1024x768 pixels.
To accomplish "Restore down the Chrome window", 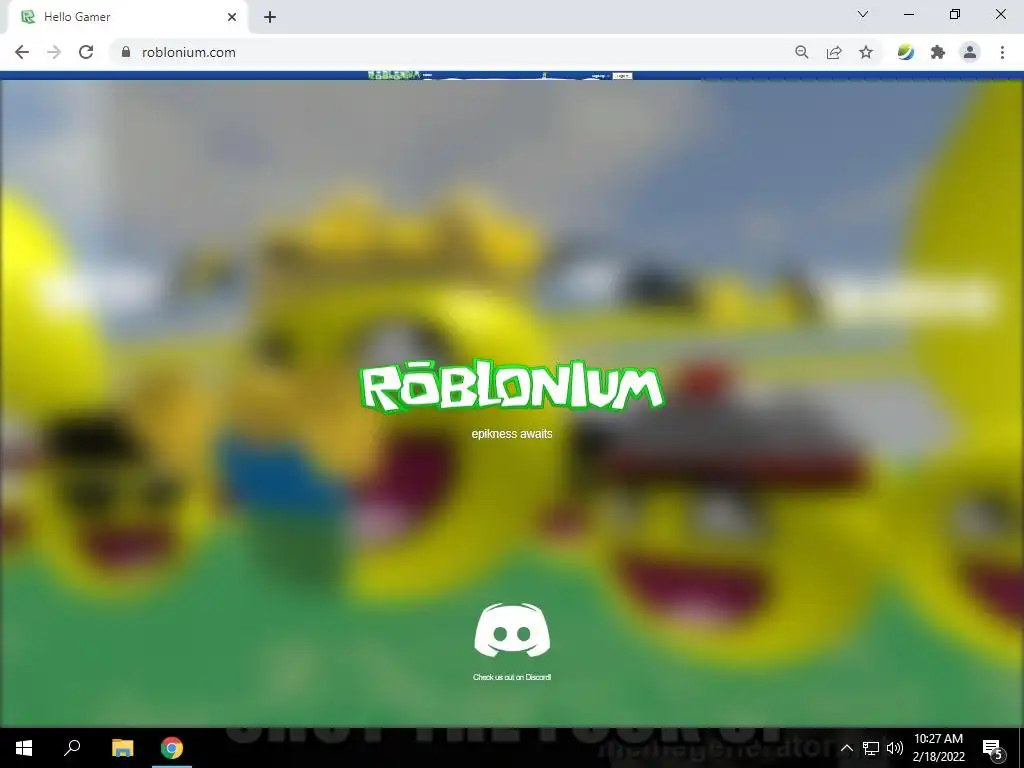I will [955, 14].
